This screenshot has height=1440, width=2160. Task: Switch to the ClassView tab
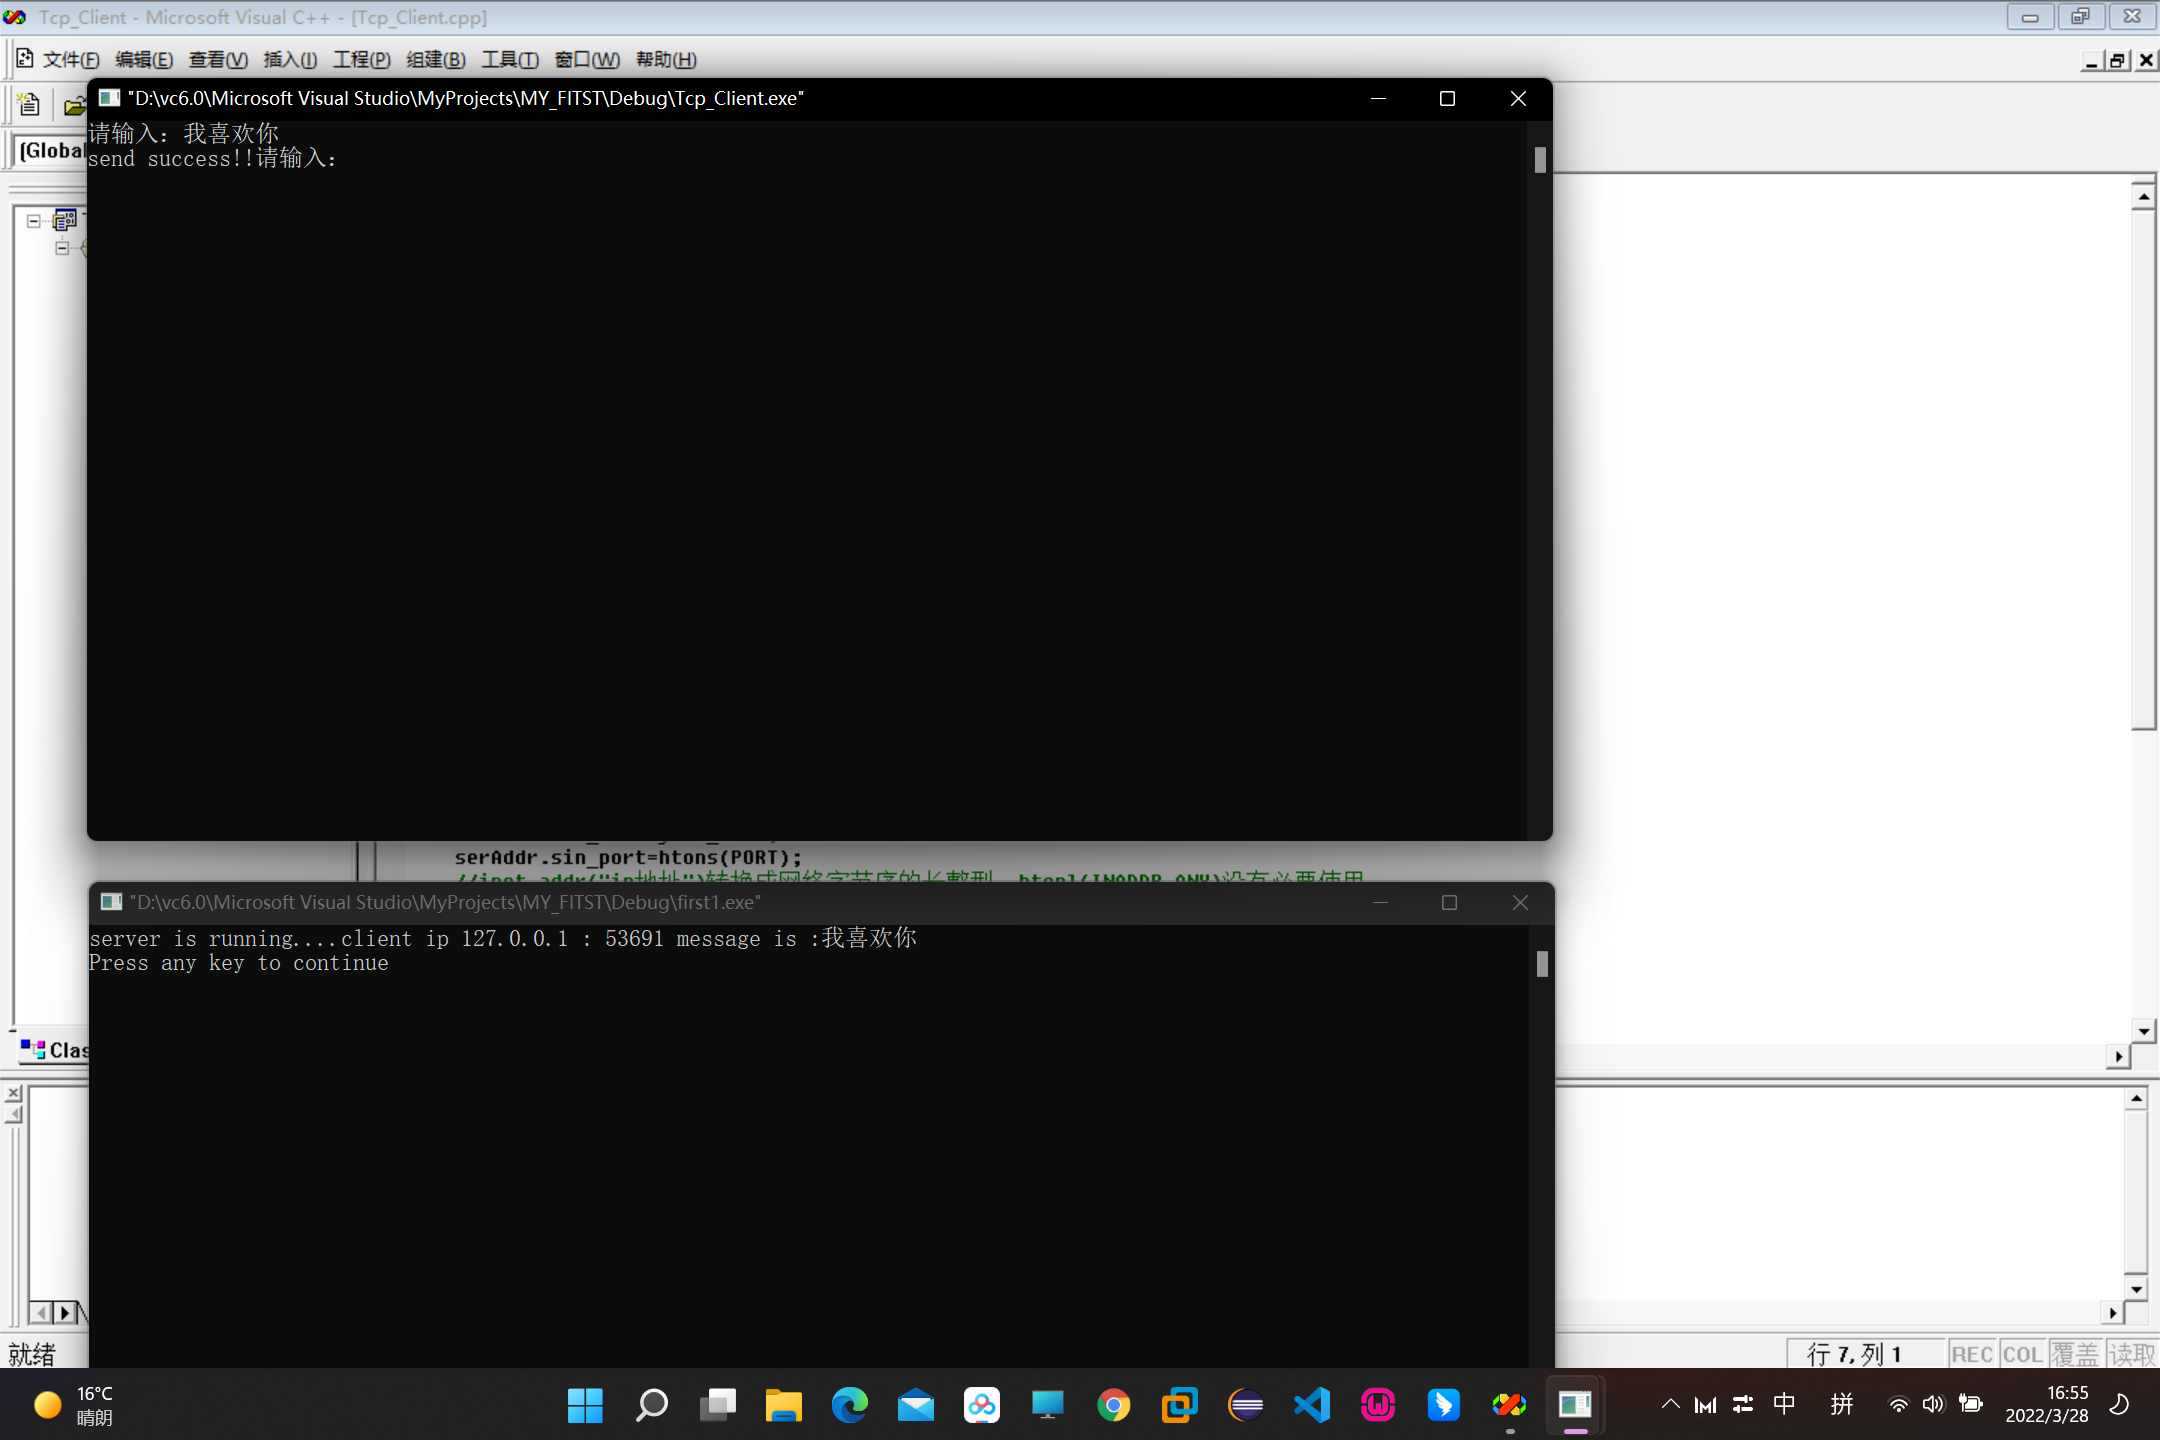click(55, 1050)
